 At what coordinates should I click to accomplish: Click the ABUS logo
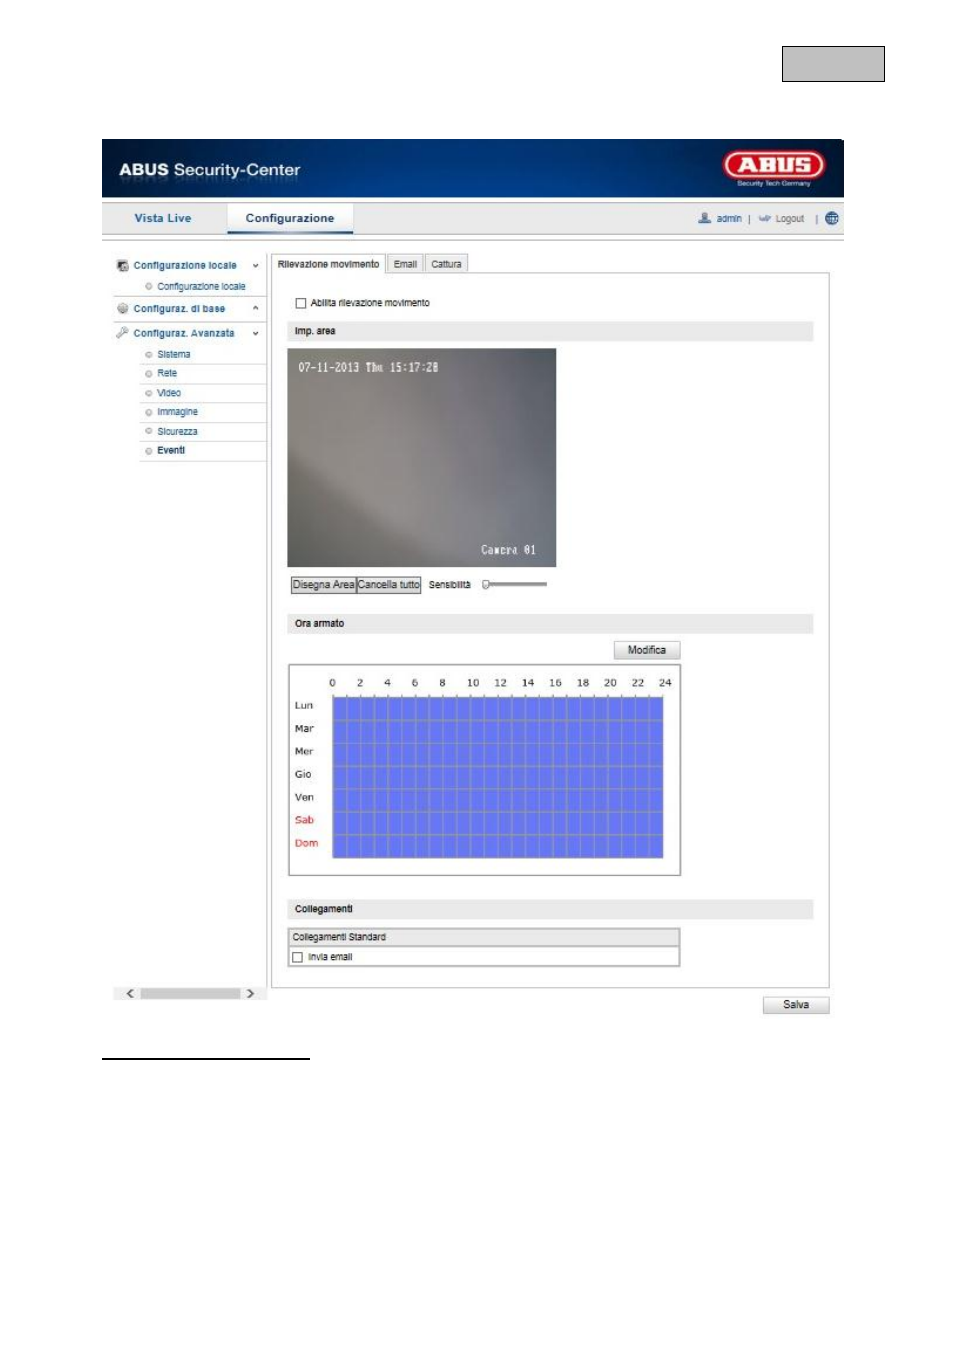click(774, 166)
